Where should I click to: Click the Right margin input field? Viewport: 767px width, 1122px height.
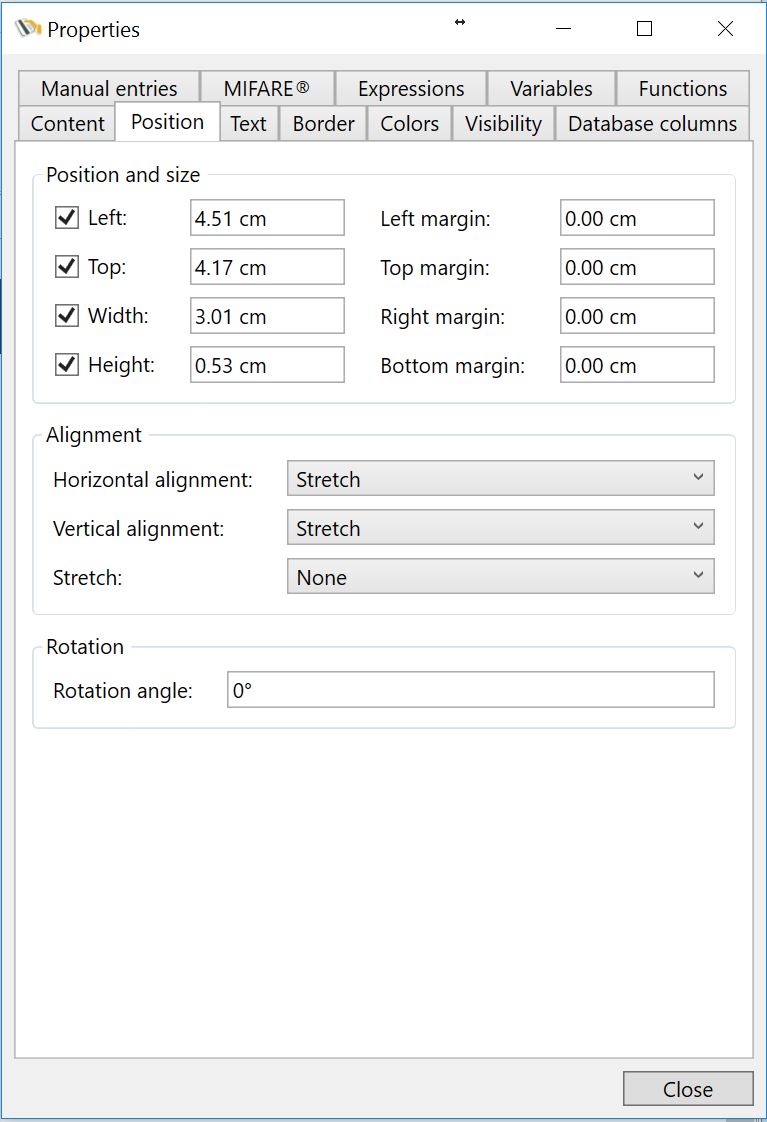[x=637, y=316]
